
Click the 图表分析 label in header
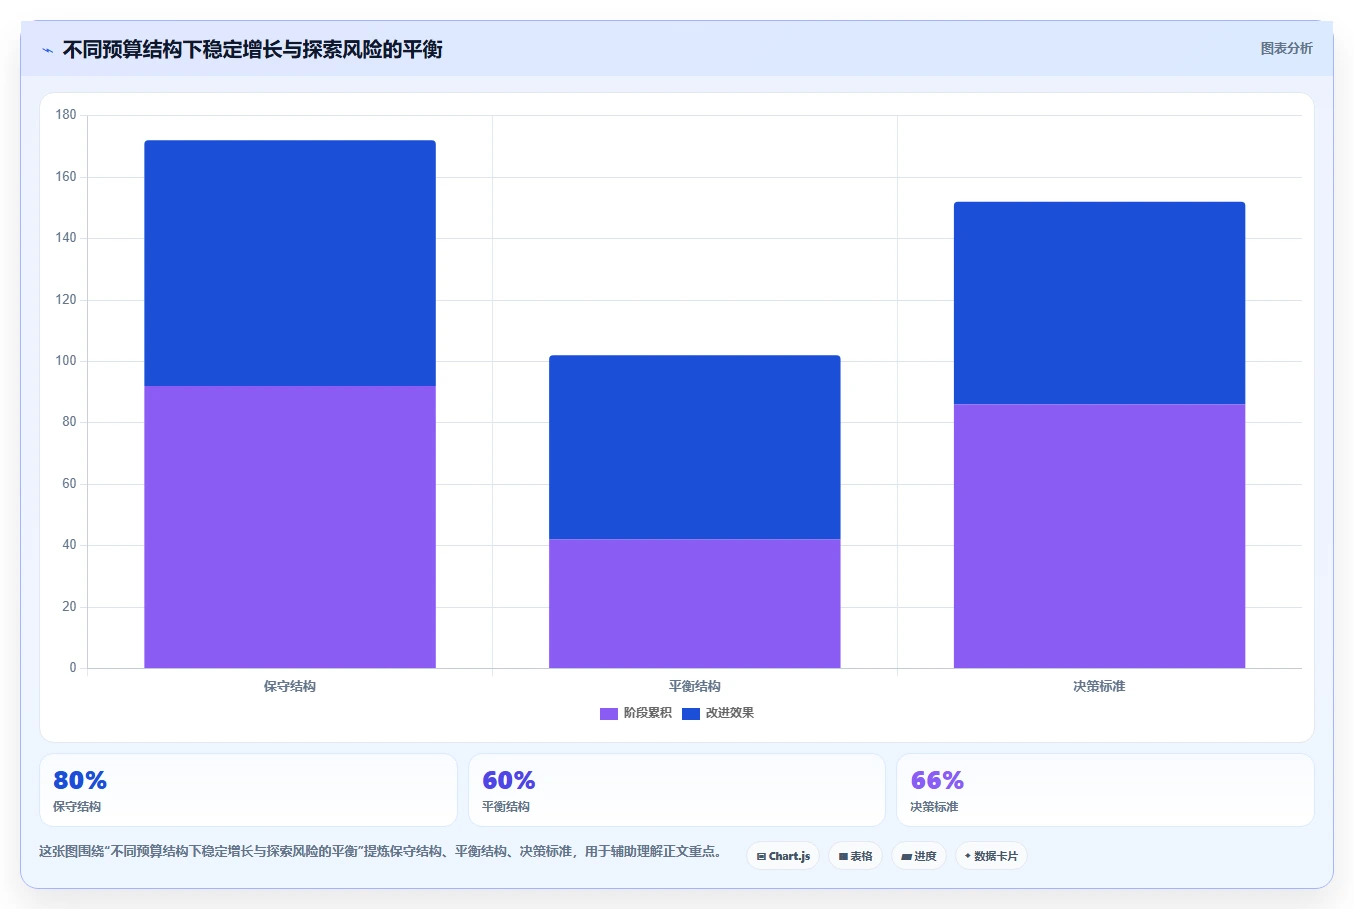(1286, 48)
